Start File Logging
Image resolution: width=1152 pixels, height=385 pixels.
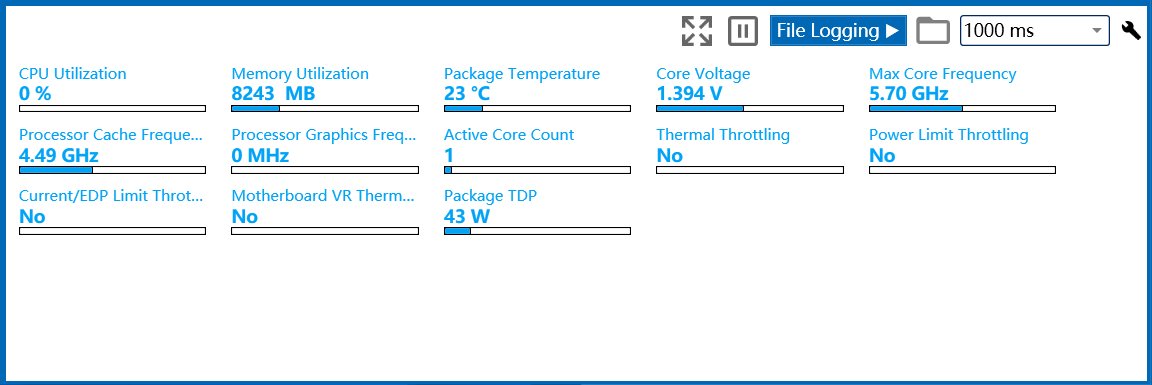[x=838, y=31]
